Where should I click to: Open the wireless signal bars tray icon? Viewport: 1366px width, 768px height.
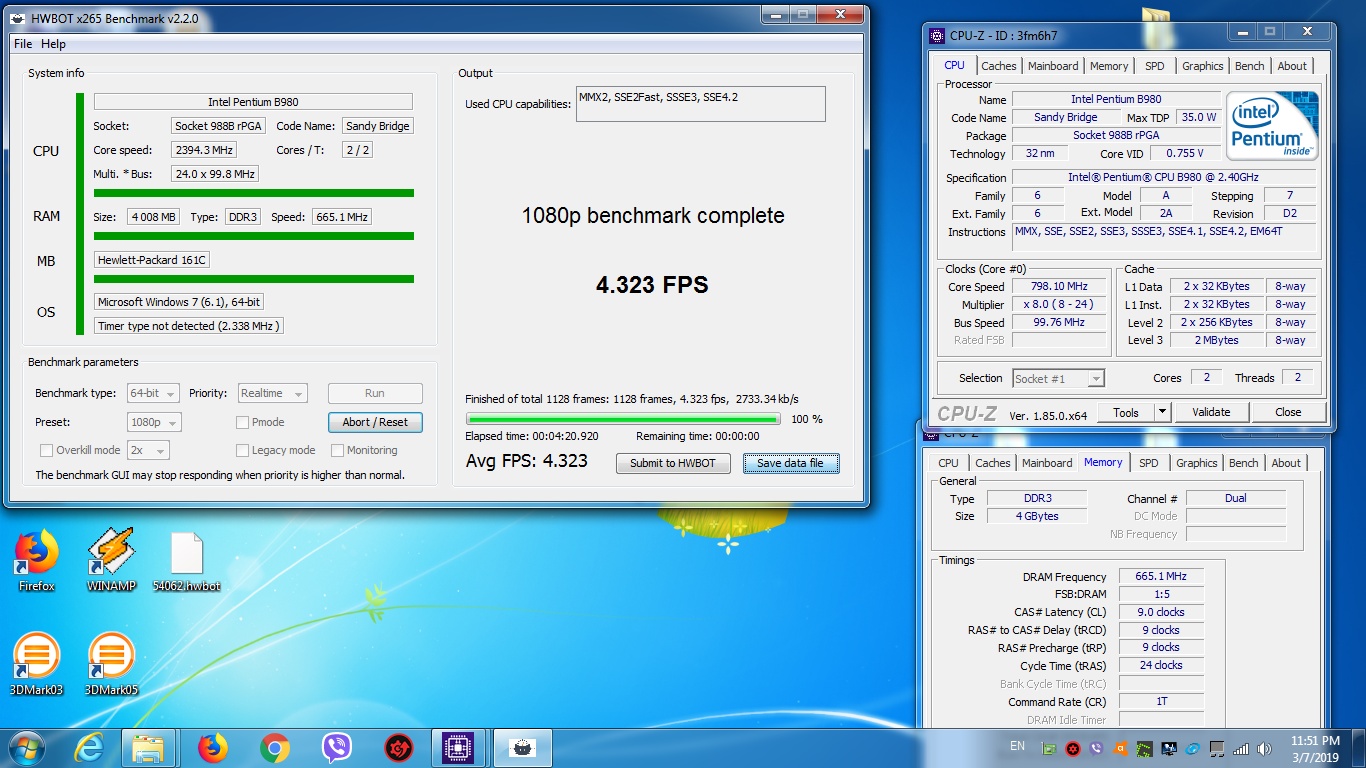(x=1241, y=748)
